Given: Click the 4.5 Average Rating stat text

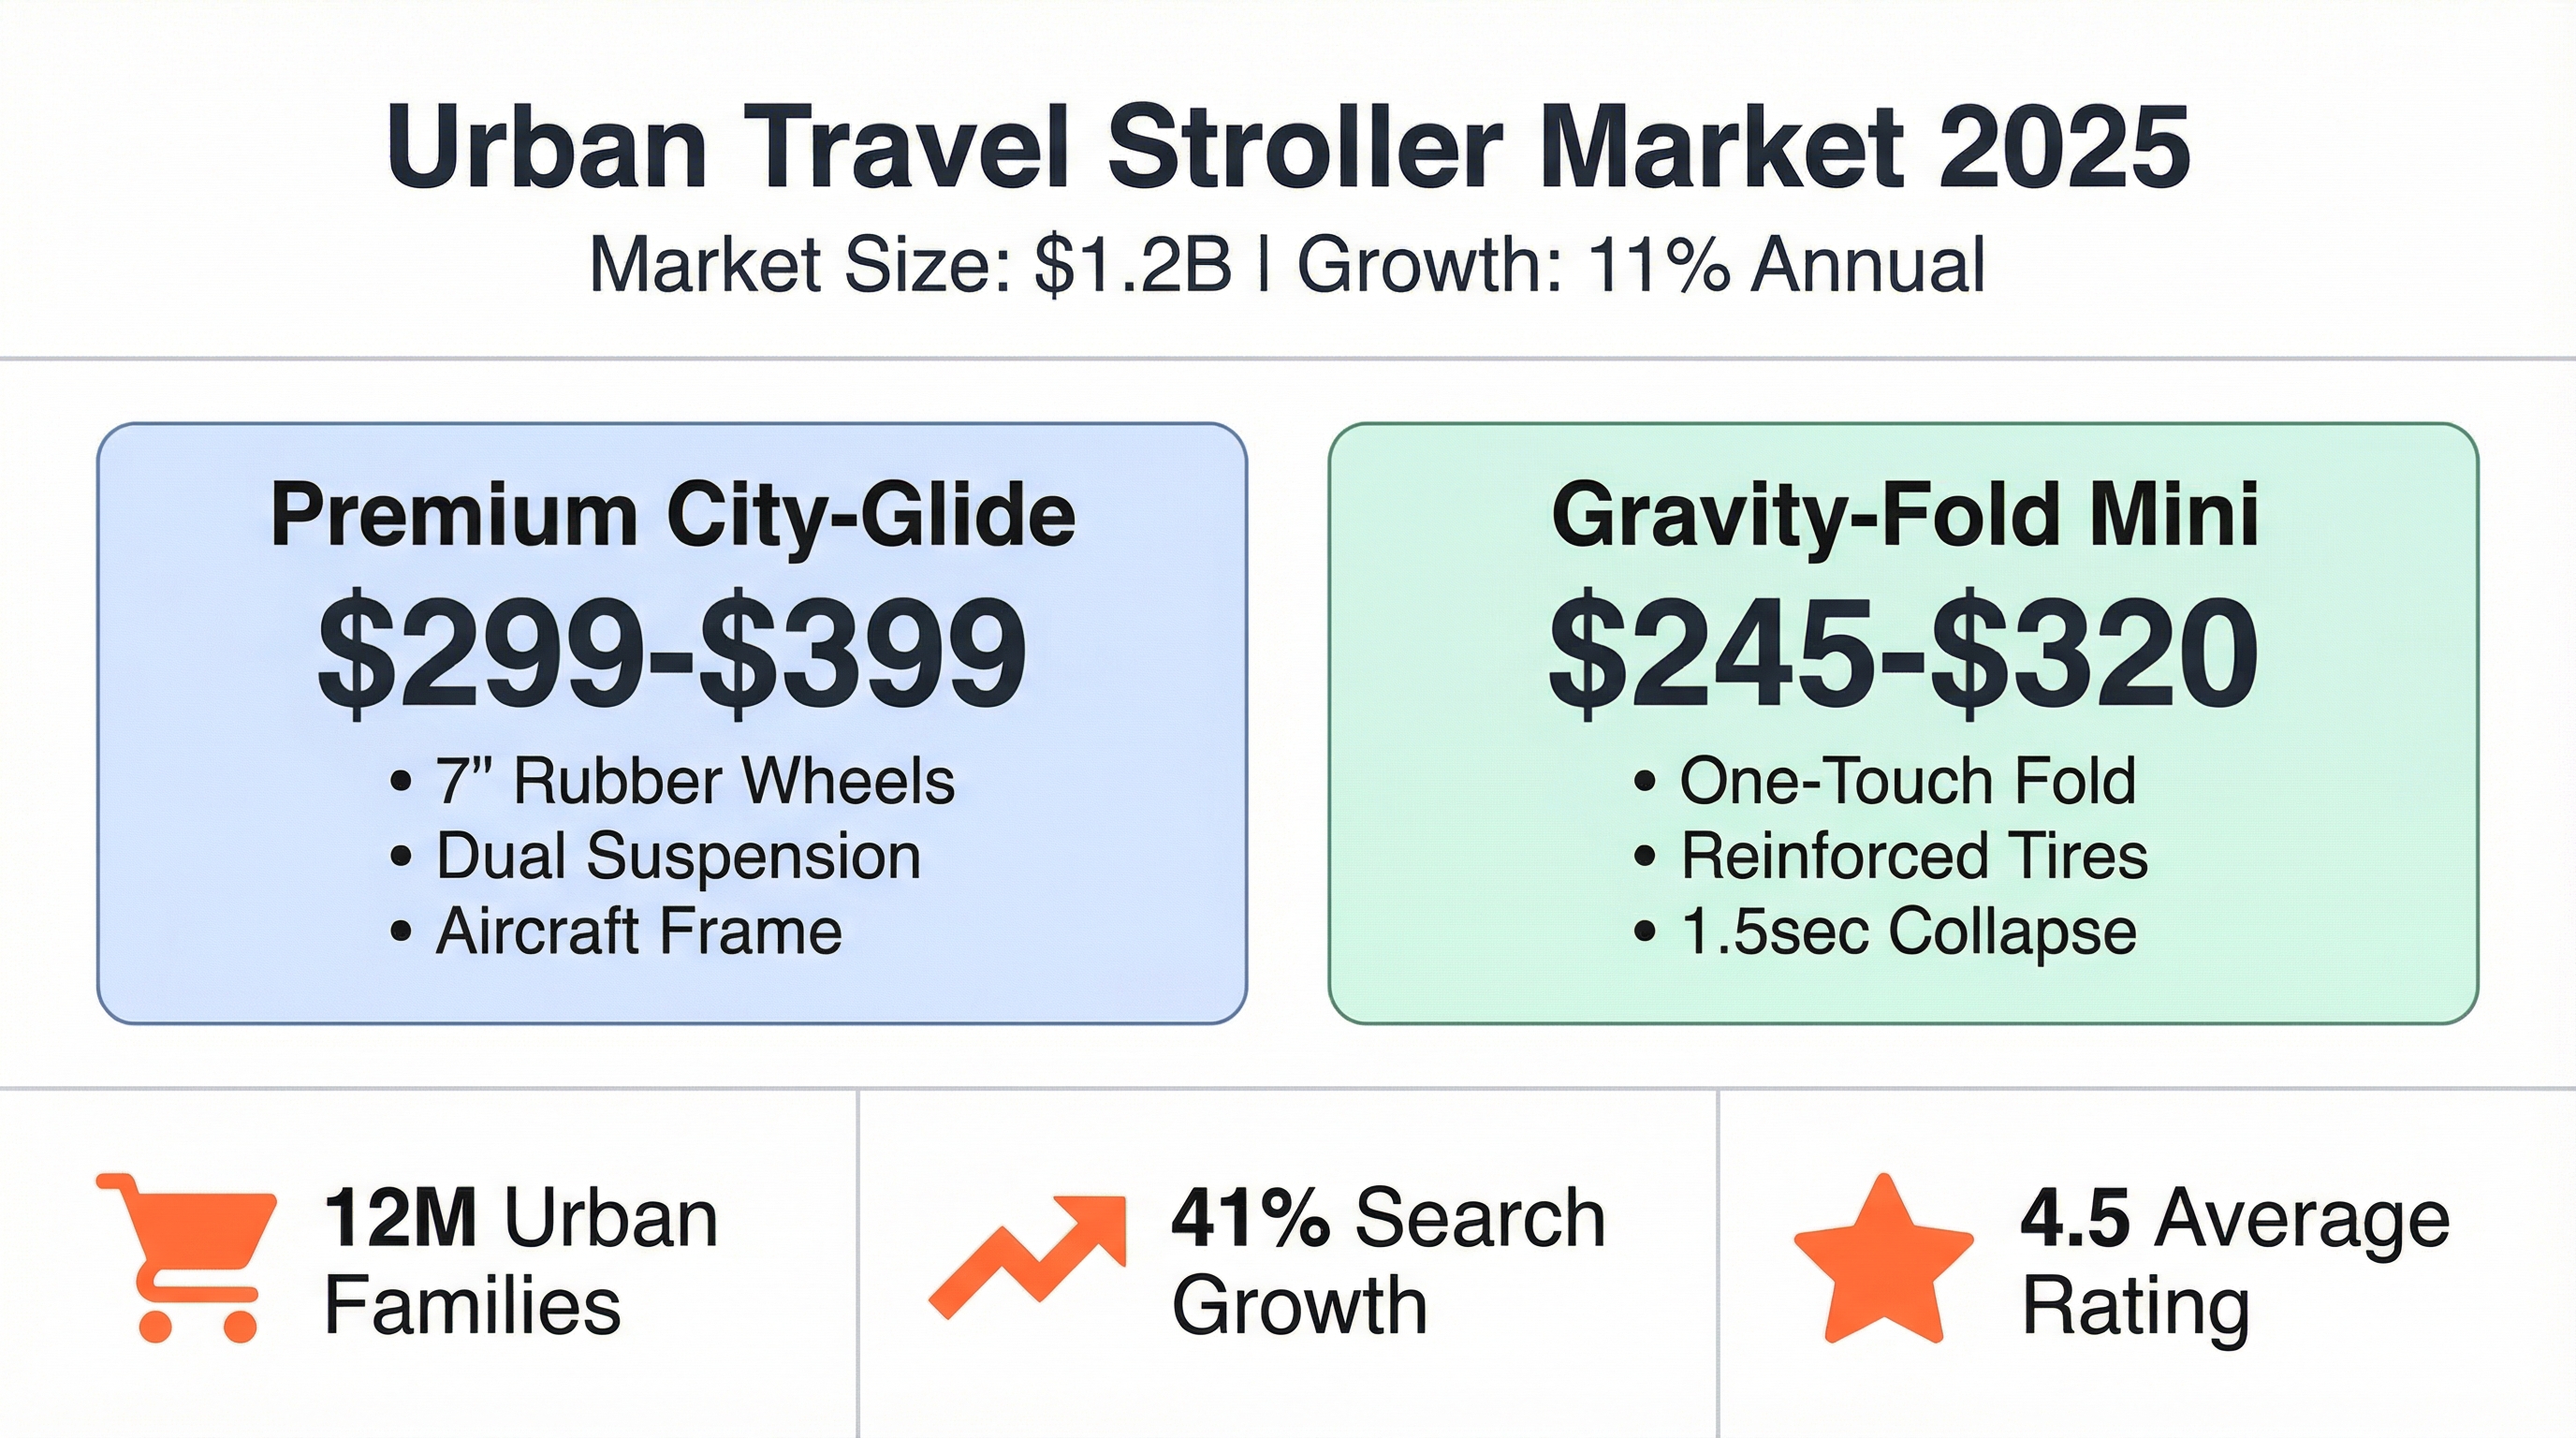Looking at the screenshot, I should pyautogui.click(x=2234, y=1262).
